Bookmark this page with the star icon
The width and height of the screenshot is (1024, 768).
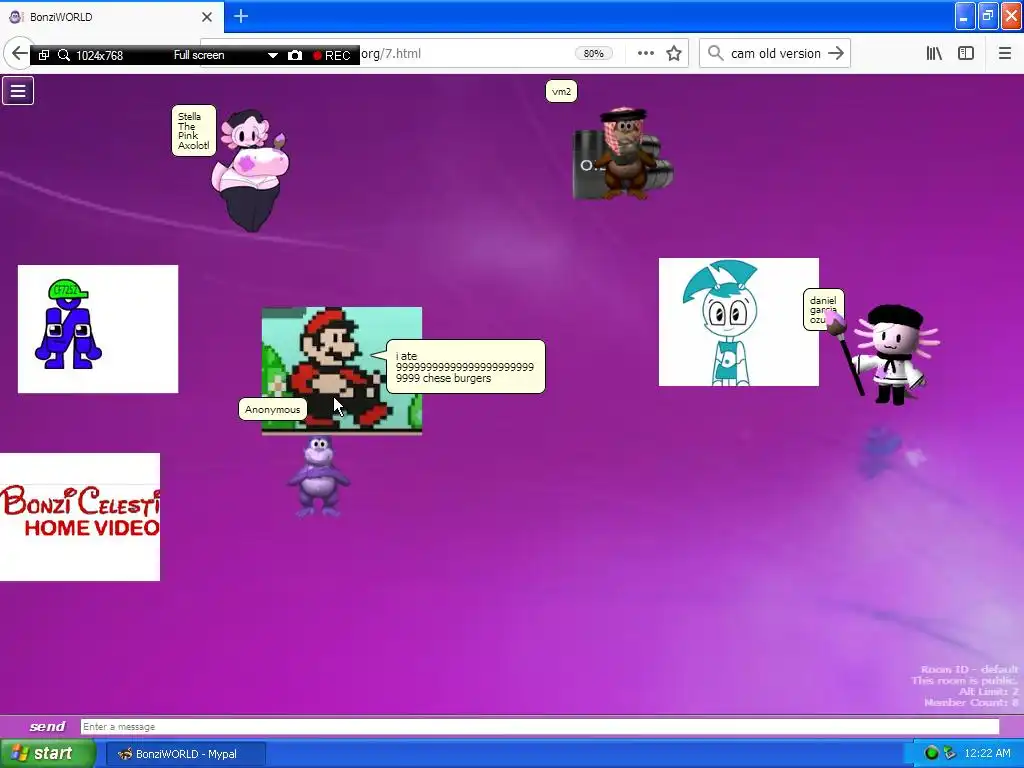click(674, 54)
